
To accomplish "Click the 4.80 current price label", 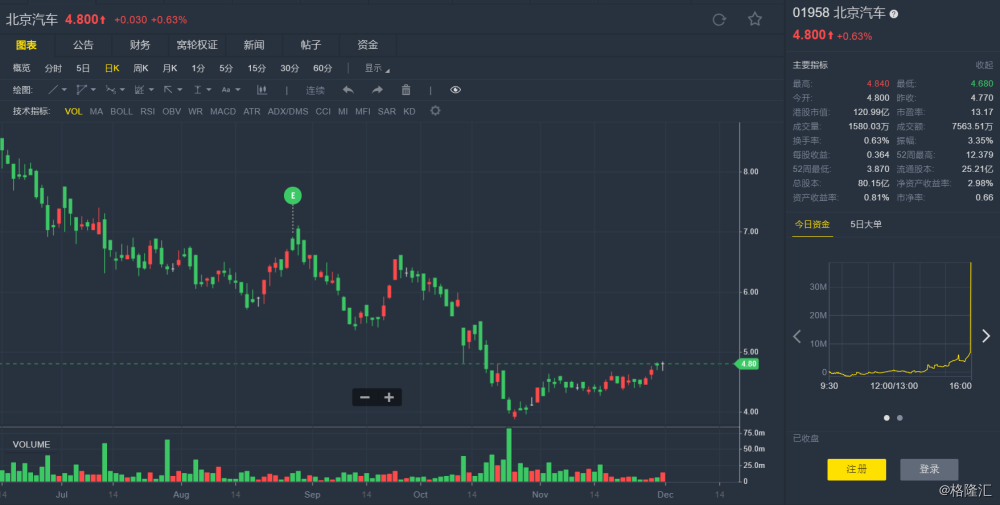I will click(x=747, y=364).
